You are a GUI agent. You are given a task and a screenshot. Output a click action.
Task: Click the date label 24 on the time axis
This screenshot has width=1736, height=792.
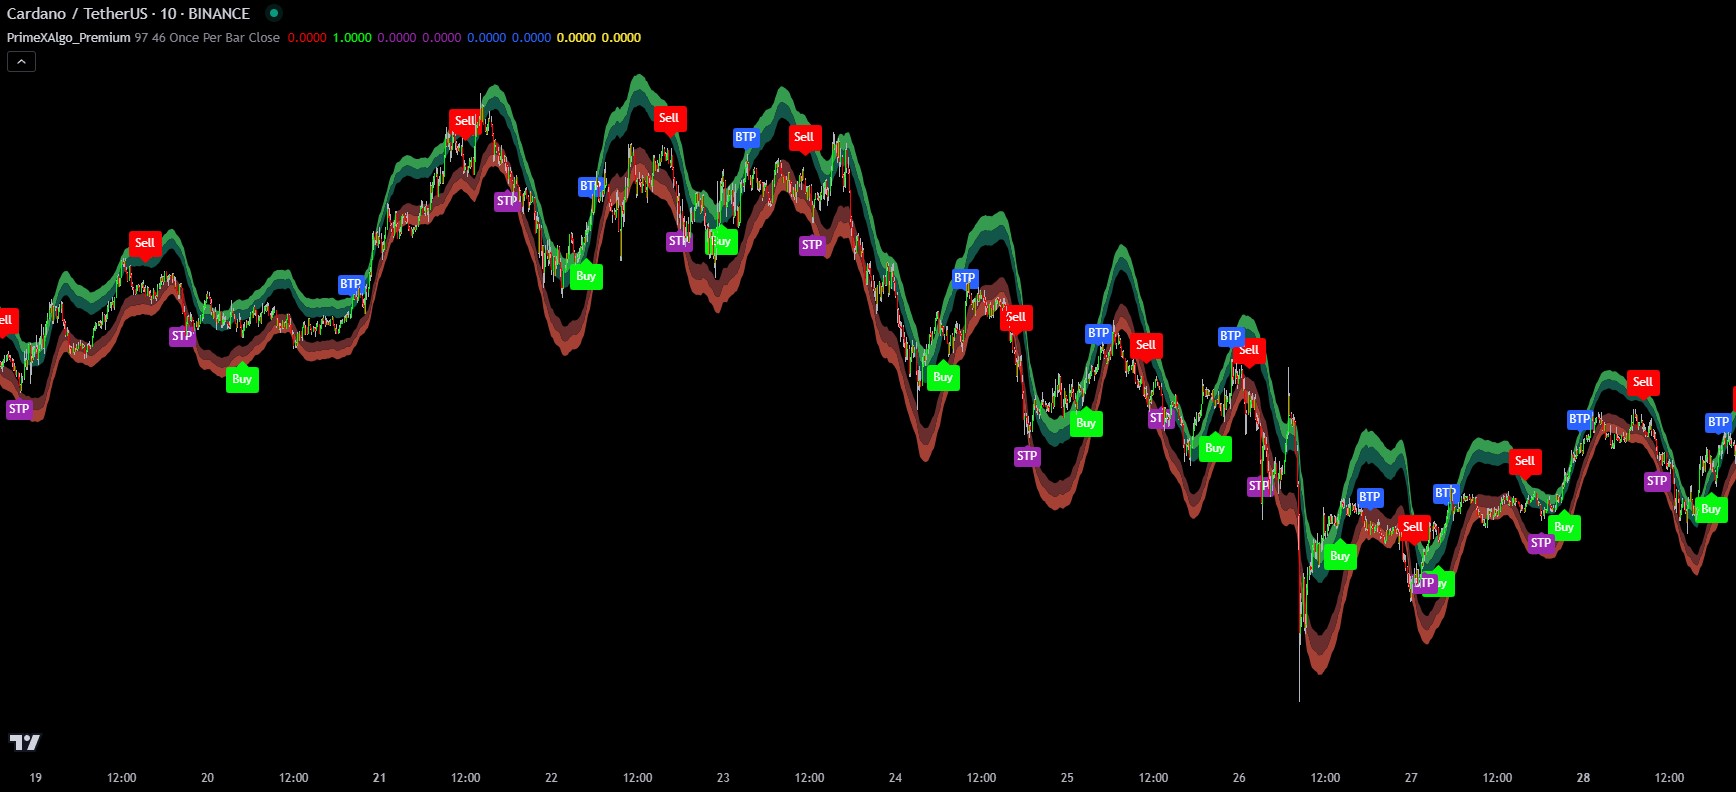click(895, 777)
